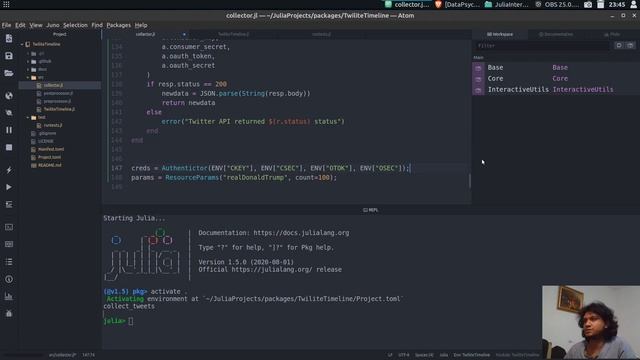Switch to the runtests.jl editor tab
This screenshot has height=360, width=640.
pos(322,34)
